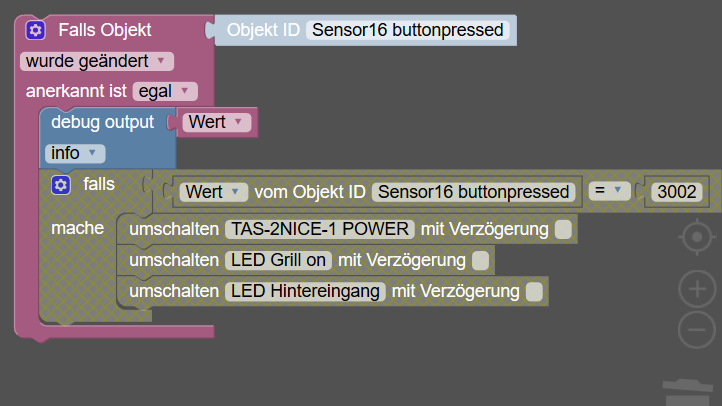Open the 'egal' acknowledged dropdown

point(165,91)
